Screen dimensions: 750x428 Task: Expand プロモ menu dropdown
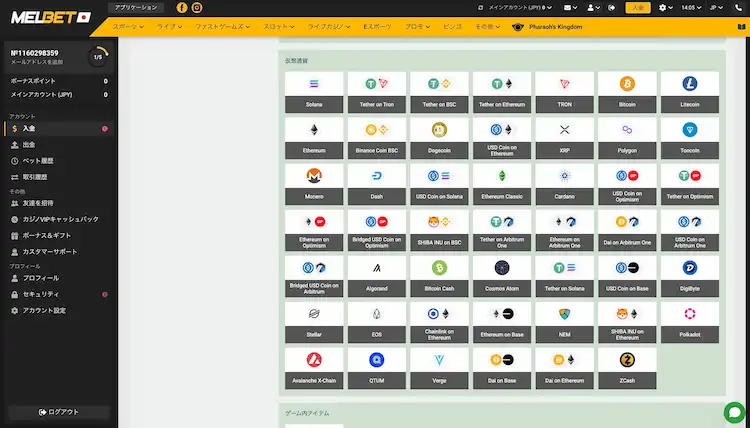pos(417,27)
